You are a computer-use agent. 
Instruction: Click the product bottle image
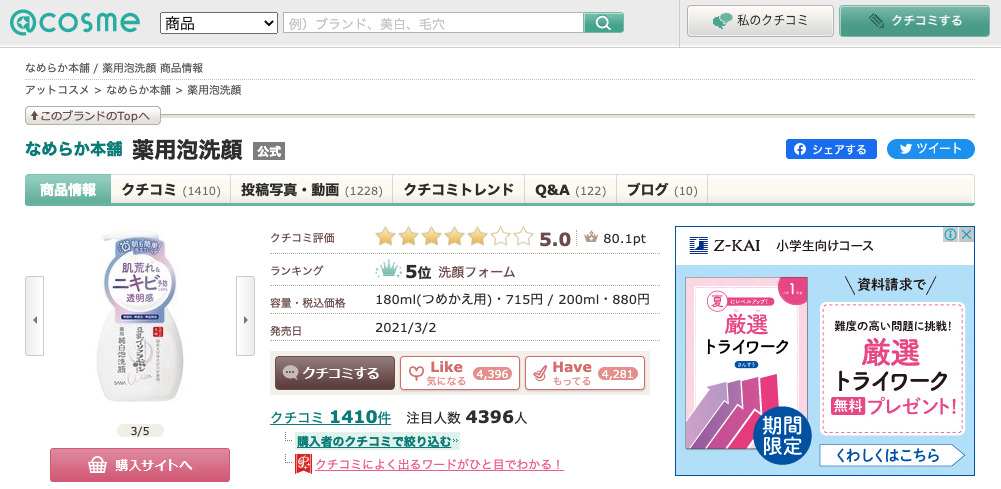coord(140,315)
